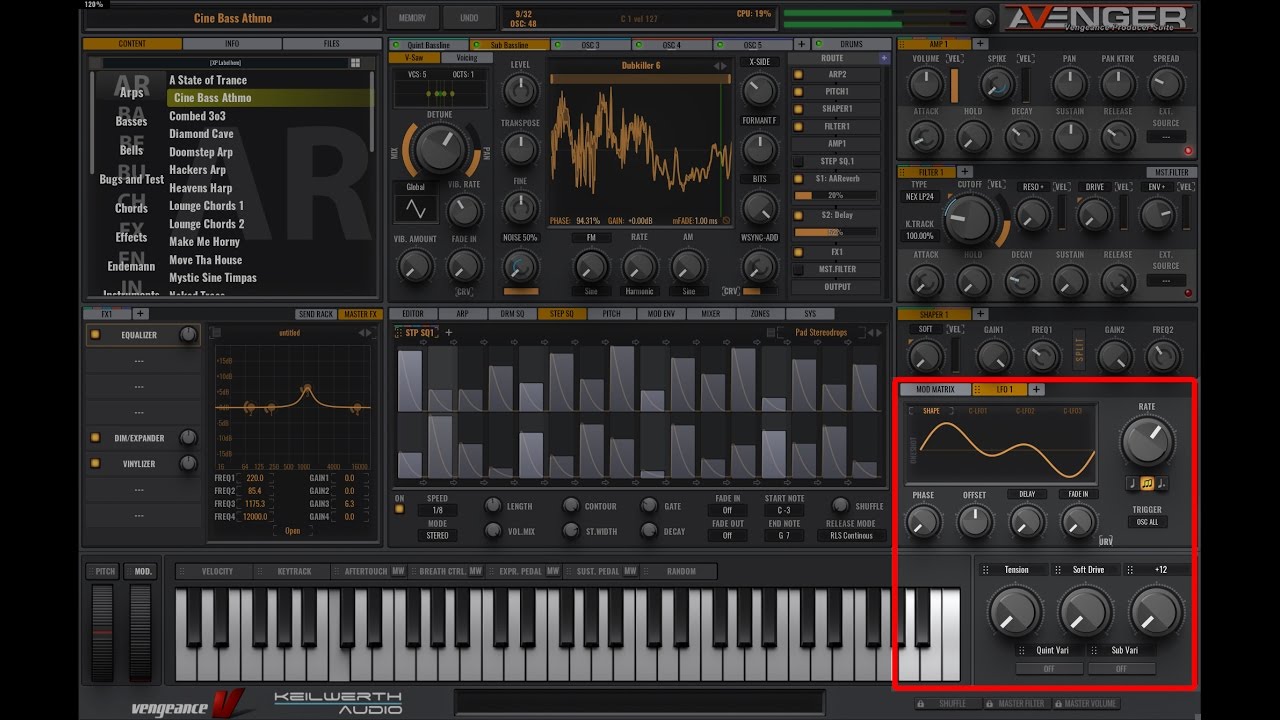Toggle the step sequencer ON switch
The width and height of the screenshot is (1280, 720).
400,510
